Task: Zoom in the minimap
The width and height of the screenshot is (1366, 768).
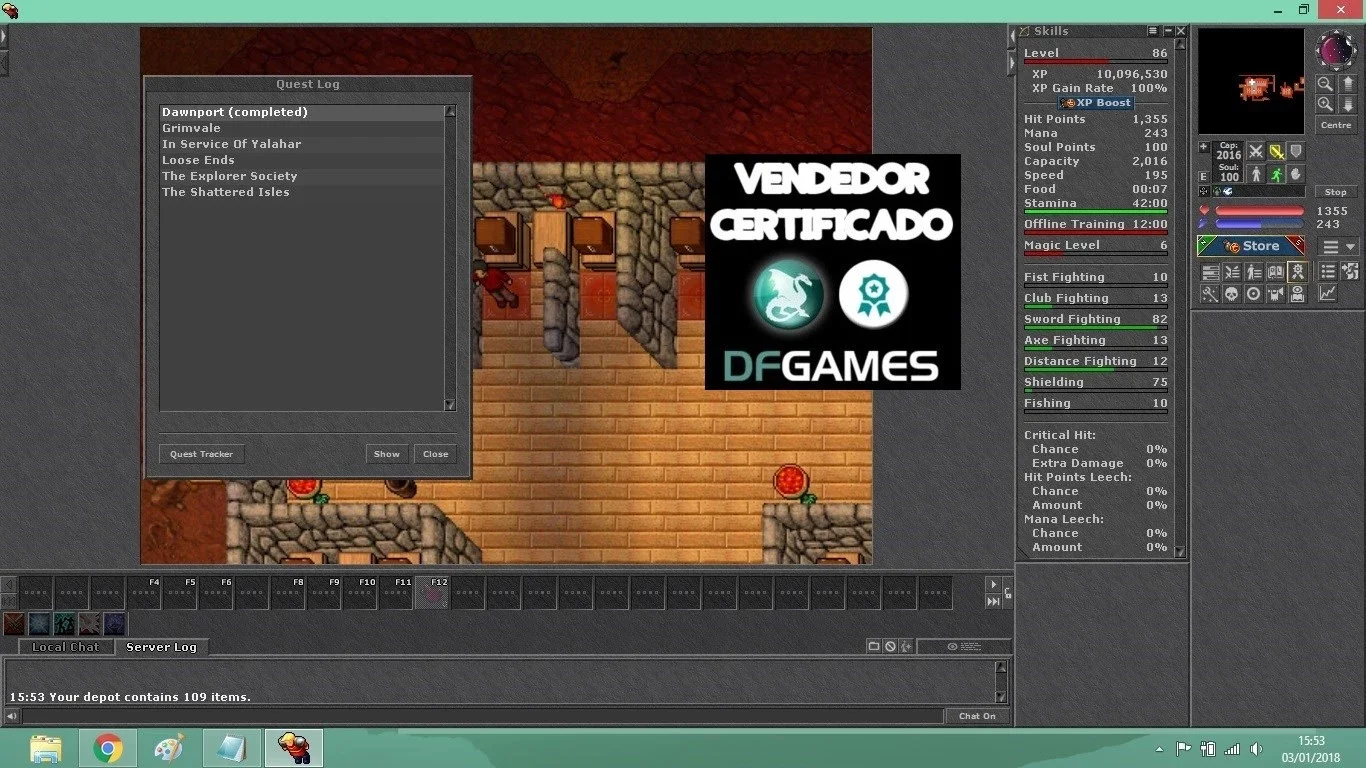Action: 1325,104
